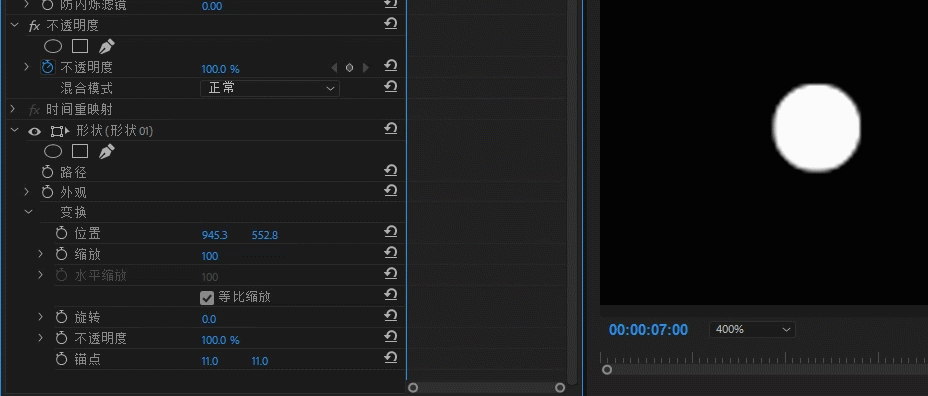Image resolution: width=928 pixels, height=396 pixels.
Task: Reset the 等比缩放 parameter
Action: (391, 295)
